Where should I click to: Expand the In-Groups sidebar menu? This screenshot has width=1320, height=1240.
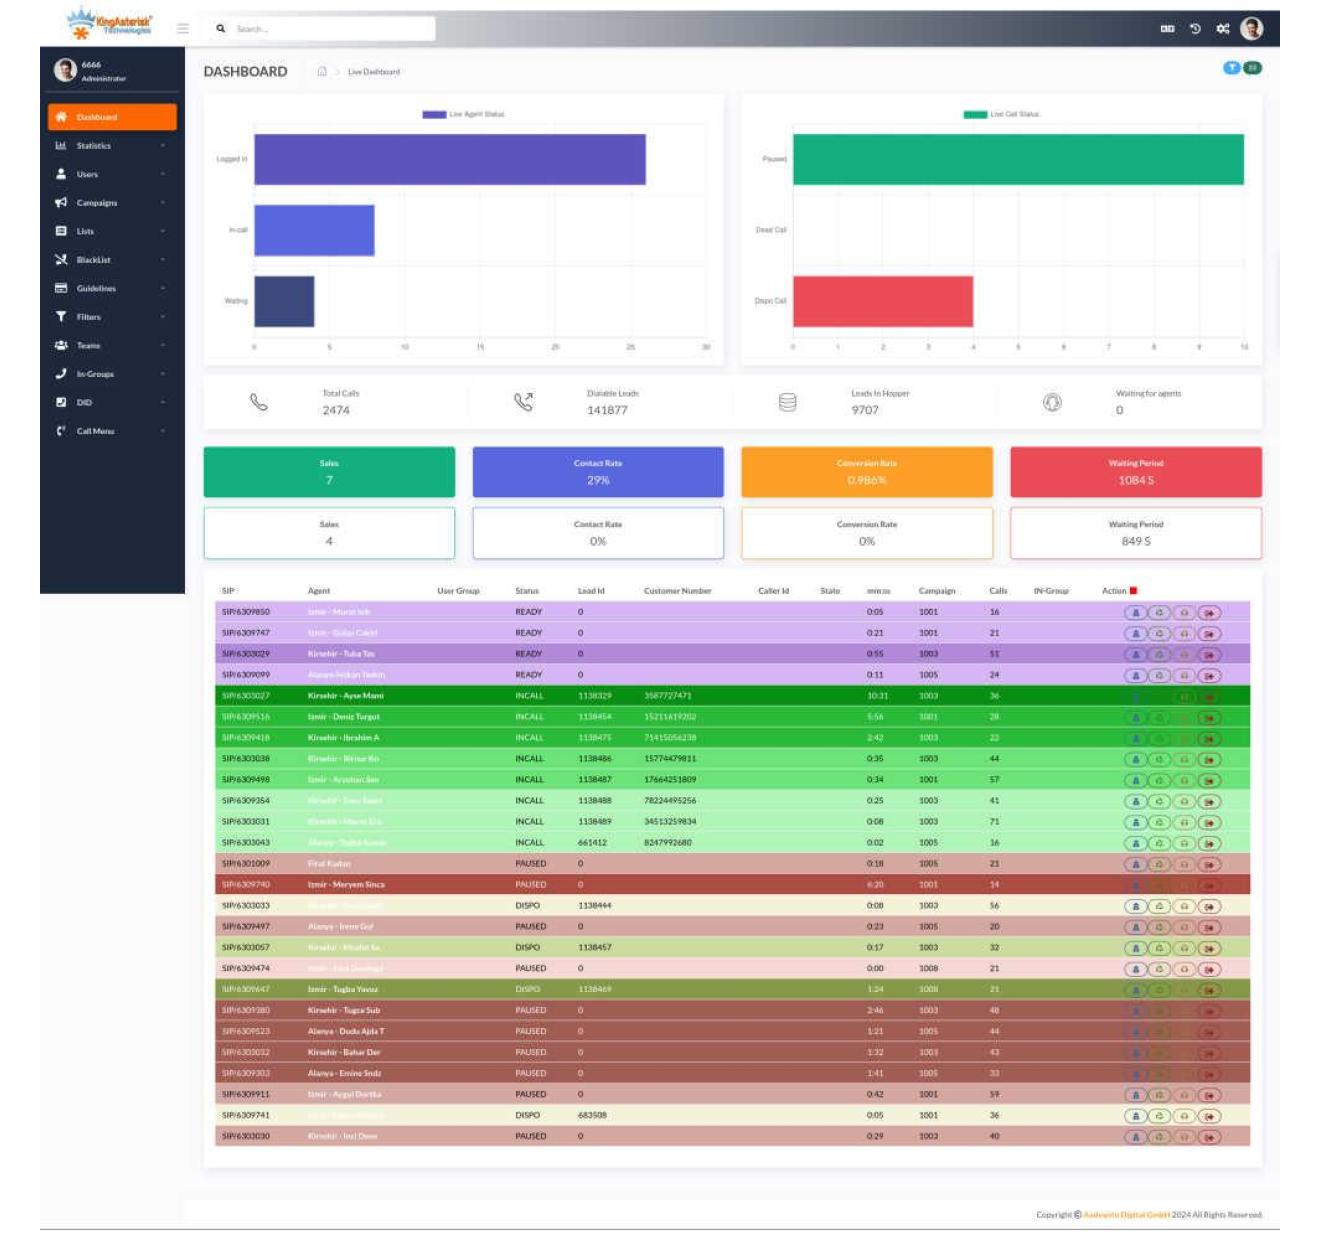[x=110, y=374]
